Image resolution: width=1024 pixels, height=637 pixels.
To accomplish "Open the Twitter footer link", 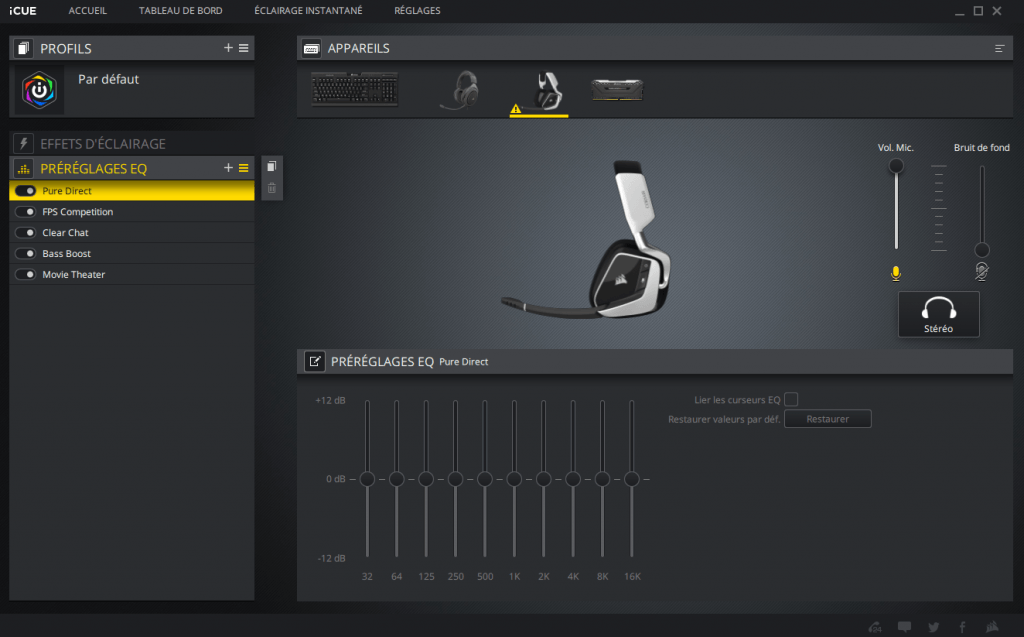I will pyautogui.click(x=934, y=627).
